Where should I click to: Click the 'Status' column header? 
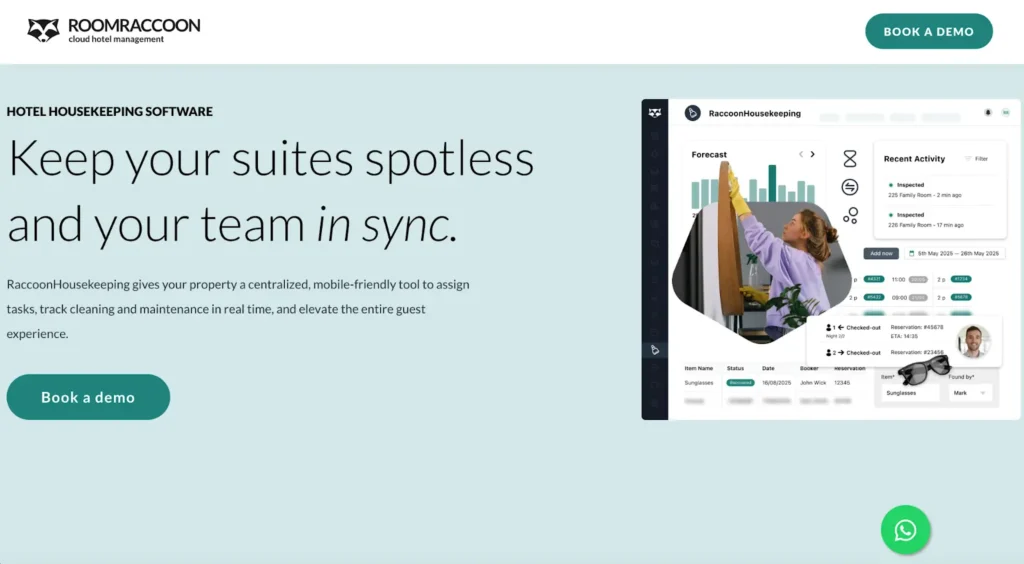coord(735,368)
